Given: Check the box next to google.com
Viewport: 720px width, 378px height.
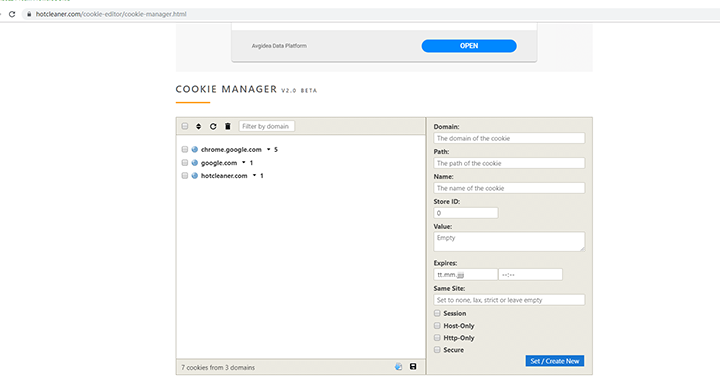Looking at the screenshot, I should click(185, 163).
